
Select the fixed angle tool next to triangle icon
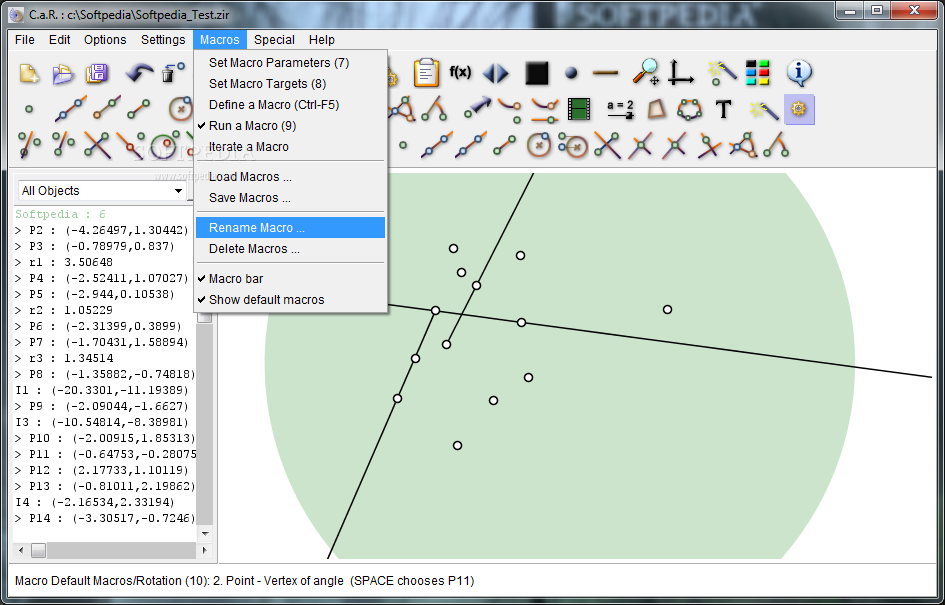pos(434,108)
